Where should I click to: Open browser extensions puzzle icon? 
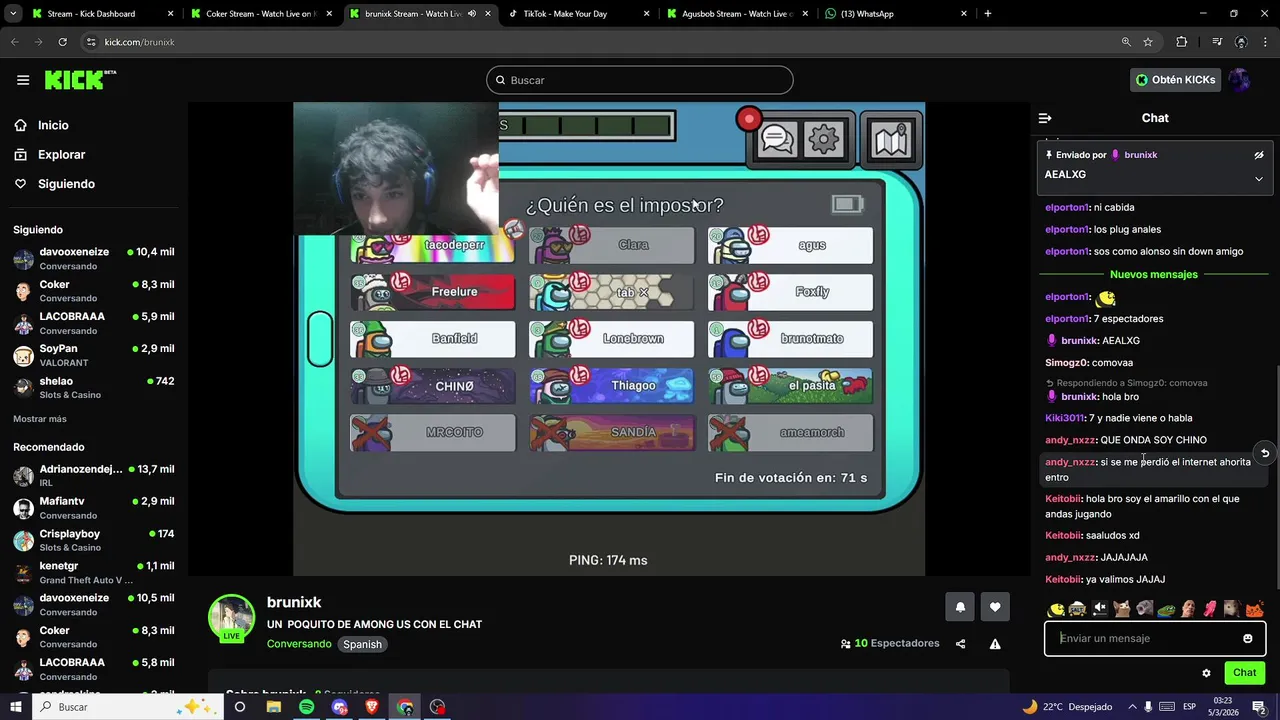(1182, 42)
